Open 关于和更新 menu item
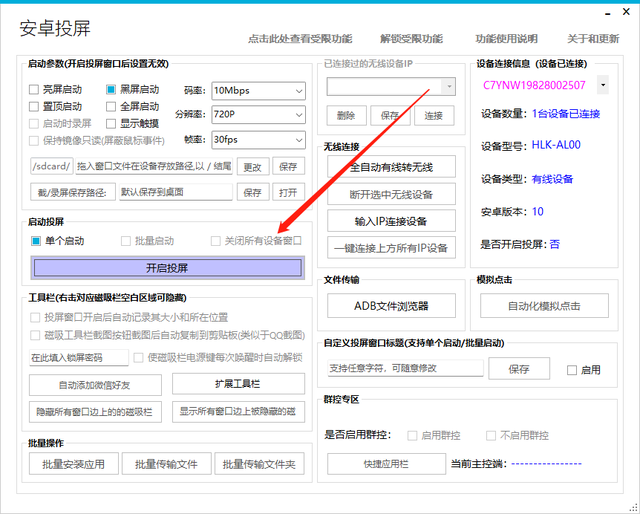 593,39
